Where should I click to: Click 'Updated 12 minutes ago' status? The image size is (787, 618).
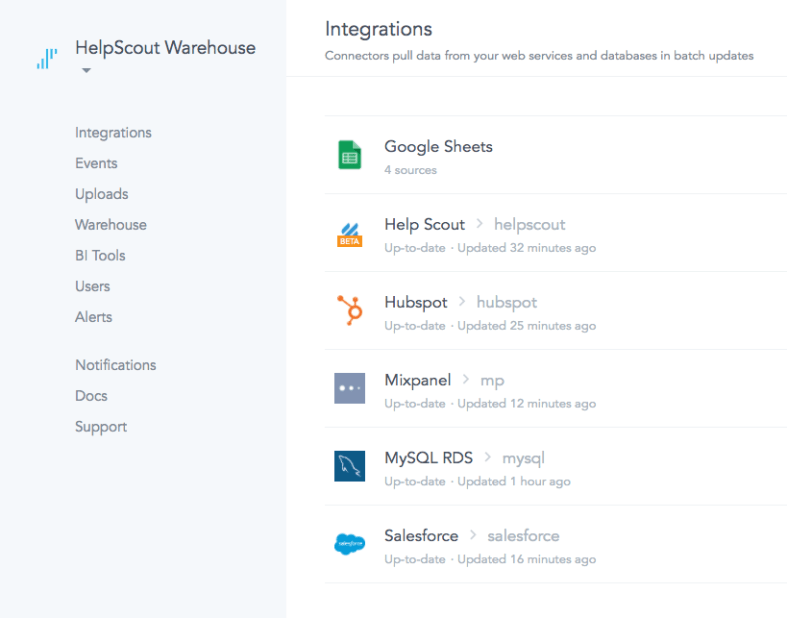(527, 404)
